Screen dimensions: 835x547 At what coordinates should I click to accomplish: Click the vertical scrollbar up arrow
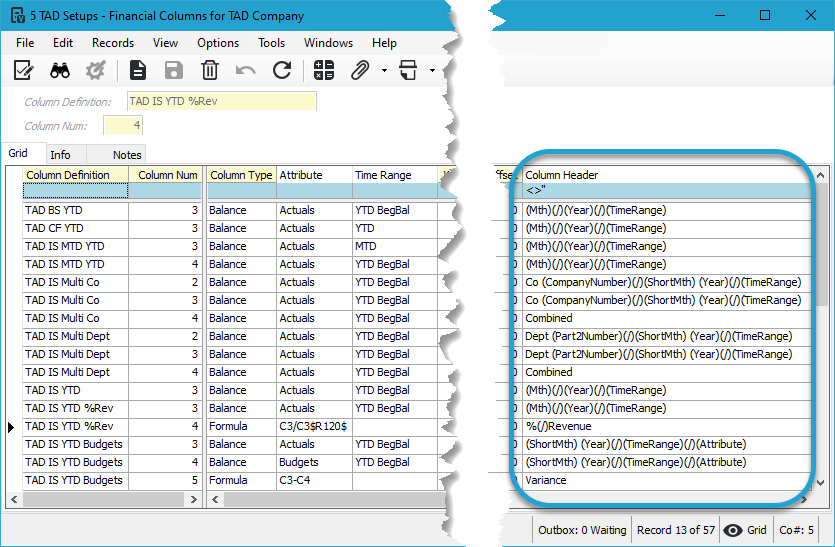click(x=821, y=175)
